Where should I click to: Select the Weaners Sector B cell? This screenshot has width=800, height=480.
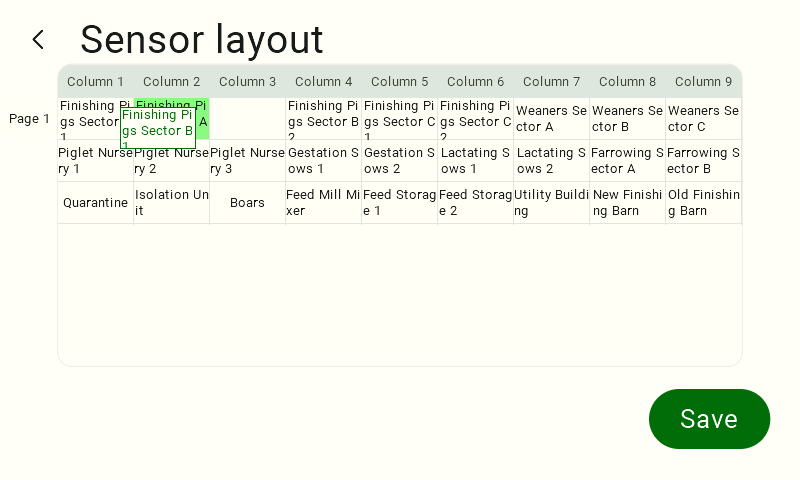tap(628, 119)
